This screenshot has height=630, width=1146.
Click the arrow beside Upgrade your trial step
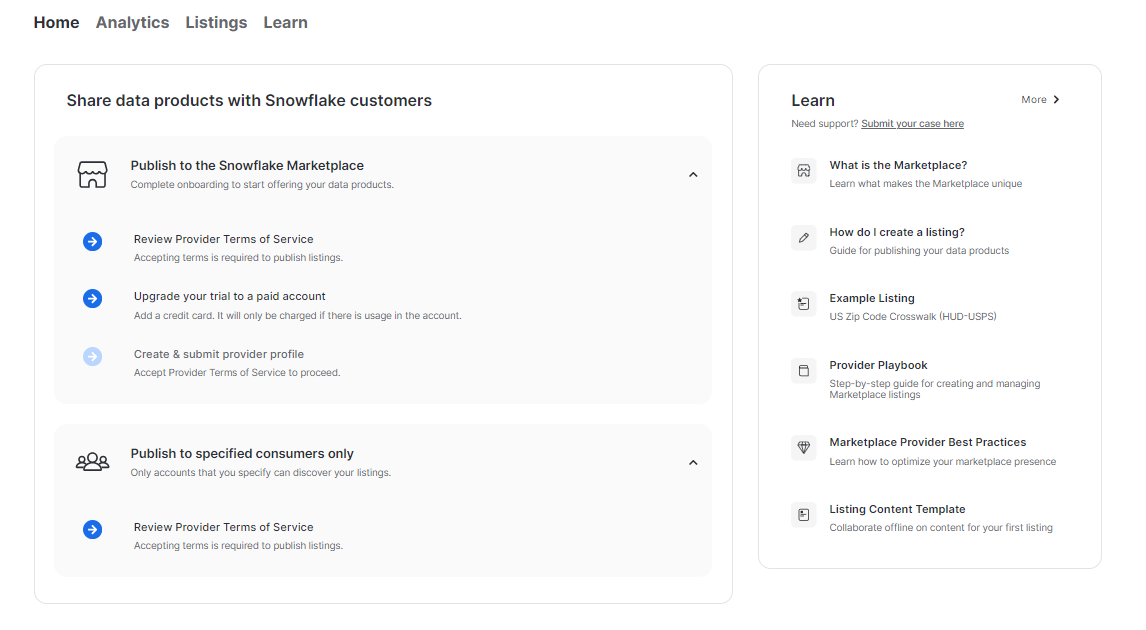92,298
